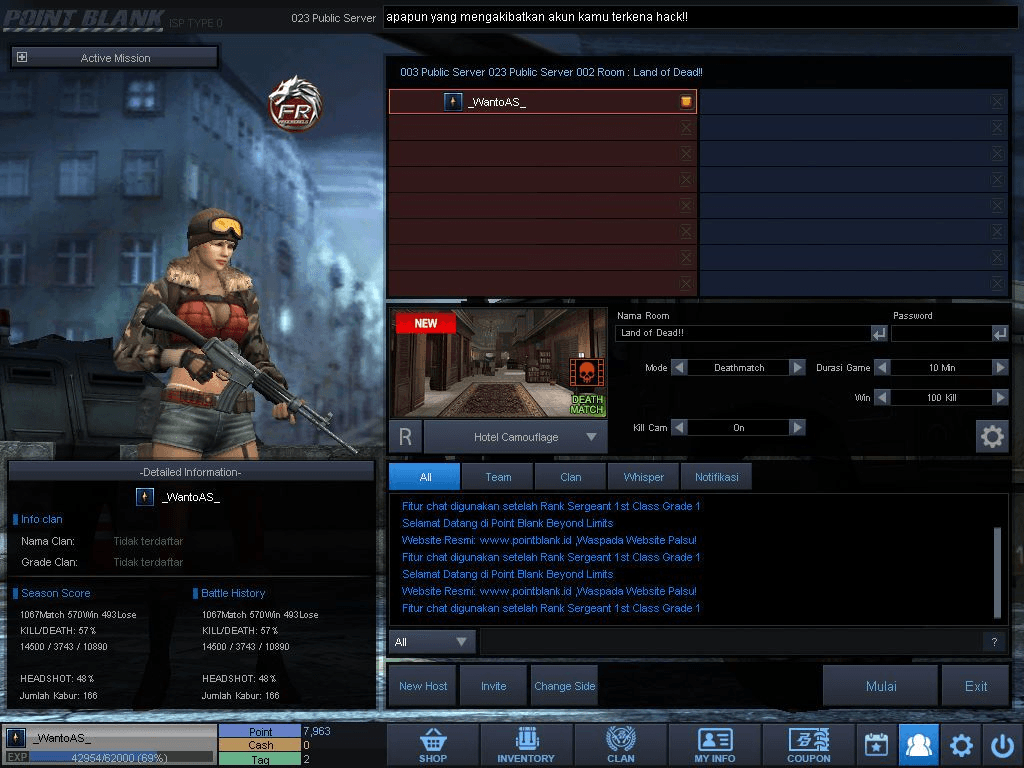
Task: Click the Change Side button
Action: [564, 686]
